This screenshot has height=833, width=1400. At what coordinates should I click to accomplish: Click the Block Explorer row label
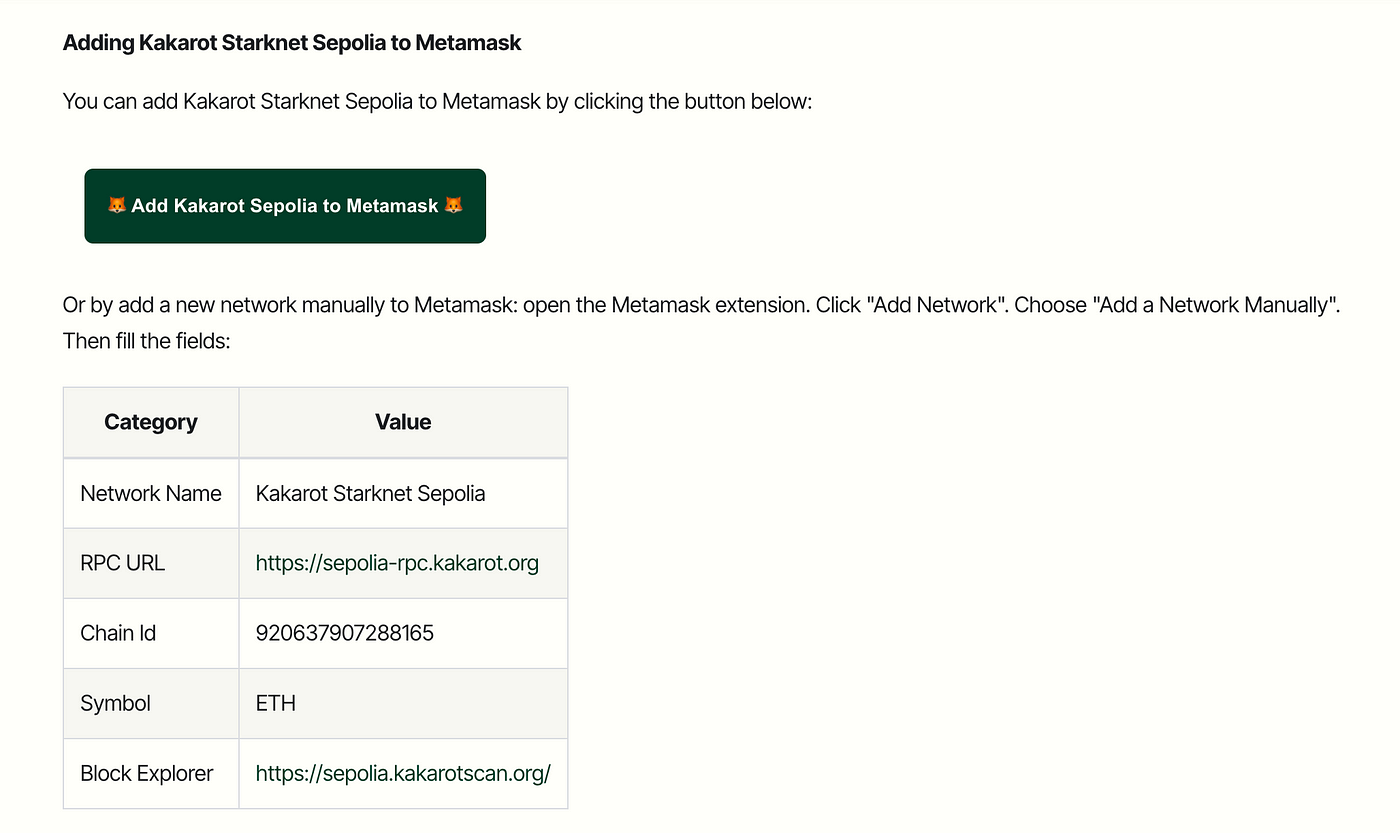click(x=147, y=773)
